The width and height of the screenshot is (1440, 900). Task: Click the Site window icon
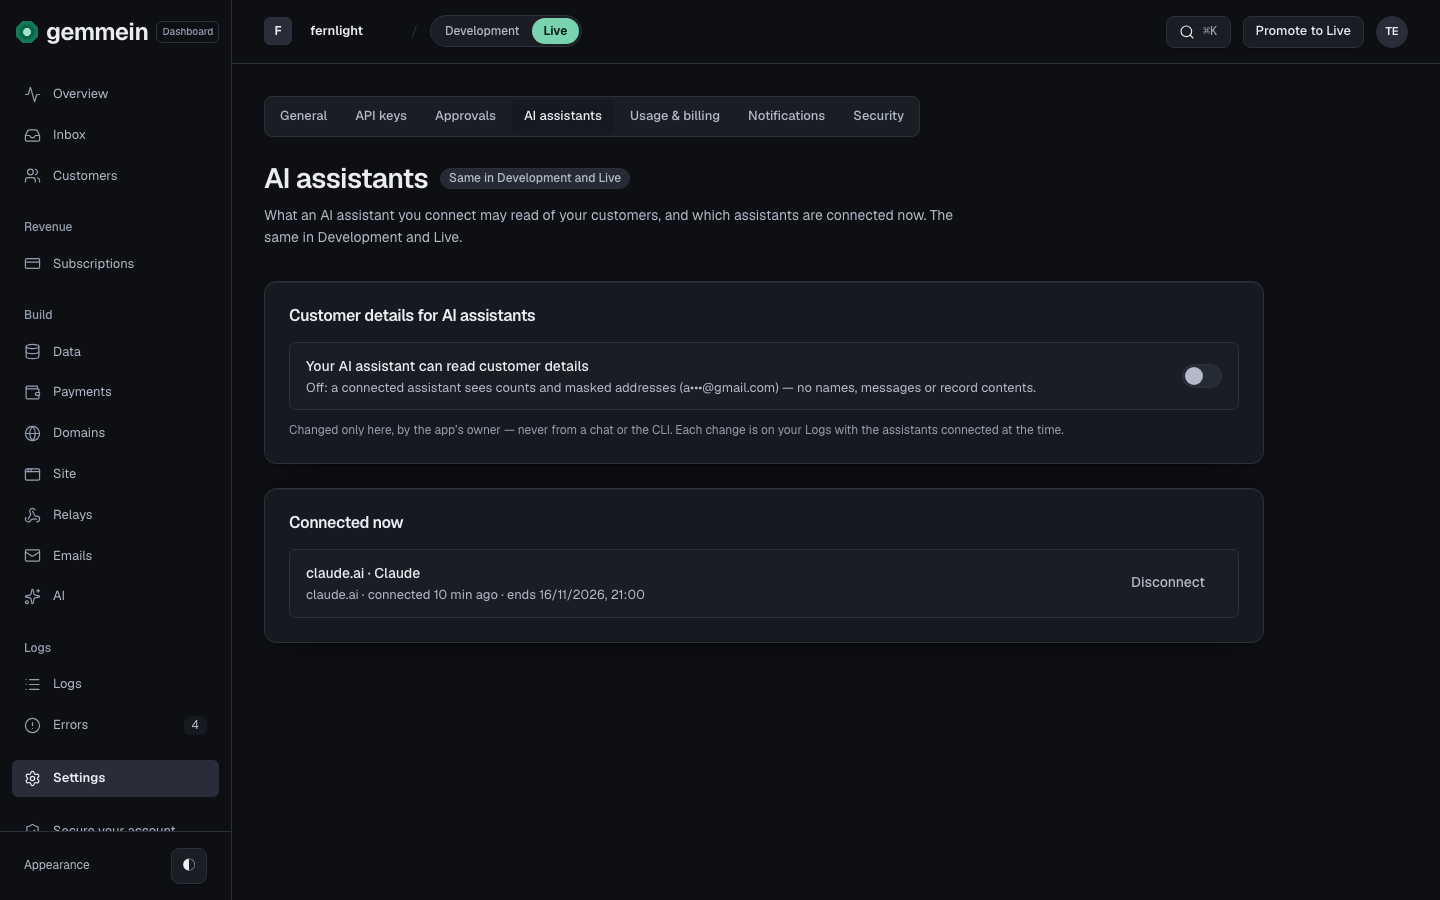click(x=33, y=474)
